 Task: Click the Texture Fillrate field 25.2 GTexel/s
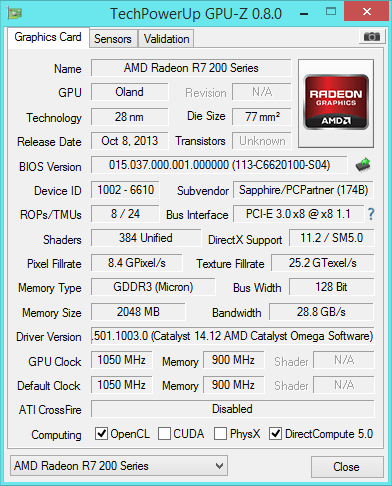(323, 263)
